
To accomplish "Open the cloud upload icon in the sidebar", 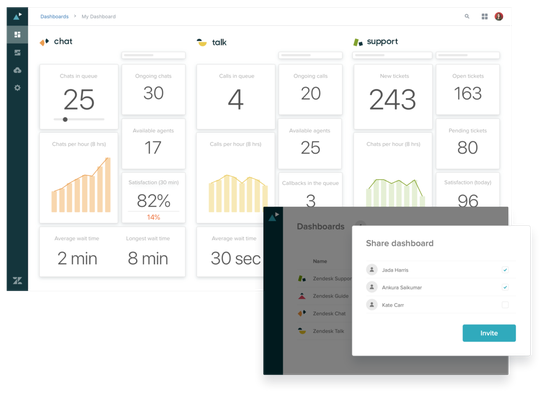I will pyautogui.click(x=17, y=70).
